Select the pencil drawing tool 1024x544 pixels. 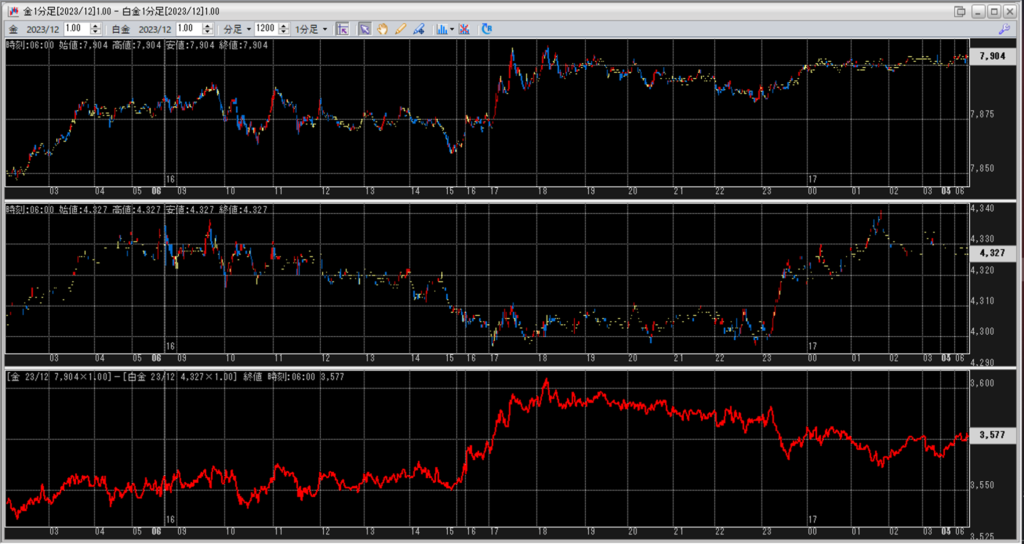point(400,29)
